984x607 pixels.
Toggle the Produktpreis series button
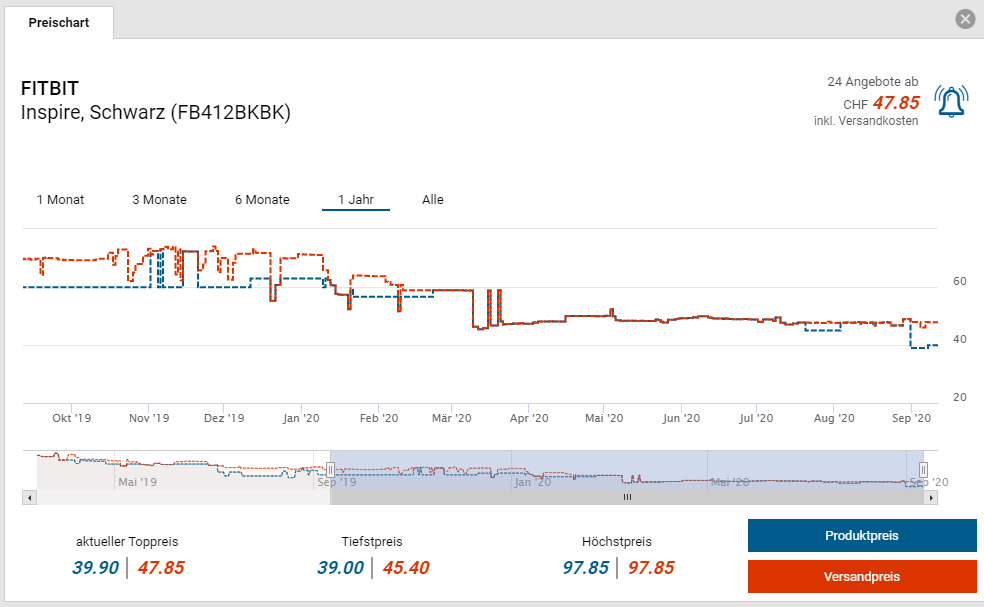click(861, 536)
